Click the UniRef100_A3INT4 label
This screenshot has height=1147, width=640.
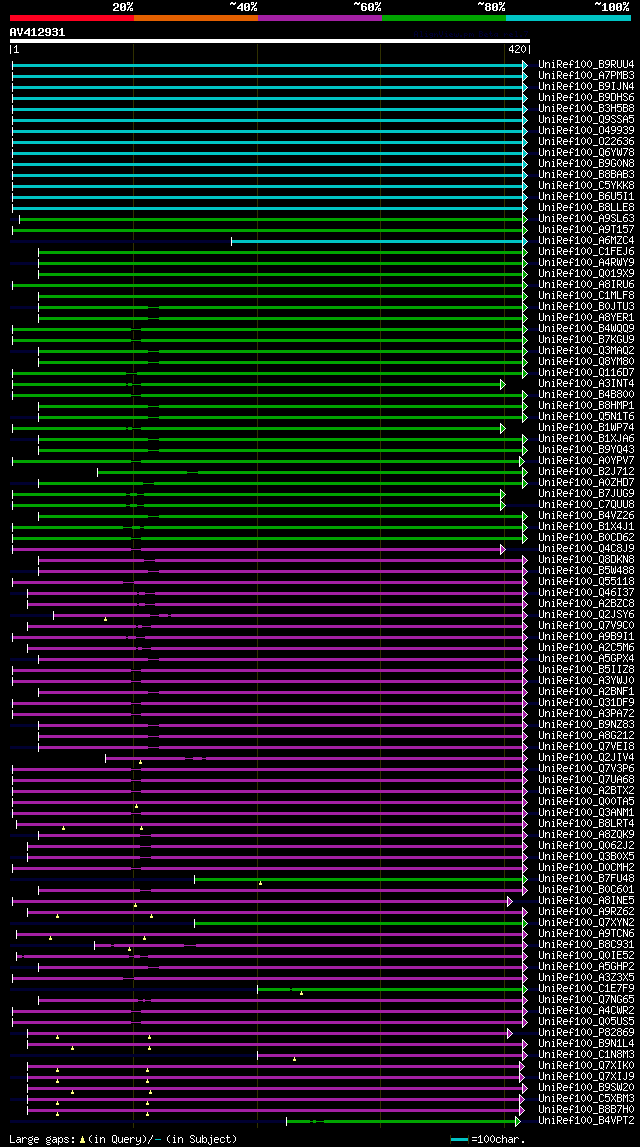(586, 383)
